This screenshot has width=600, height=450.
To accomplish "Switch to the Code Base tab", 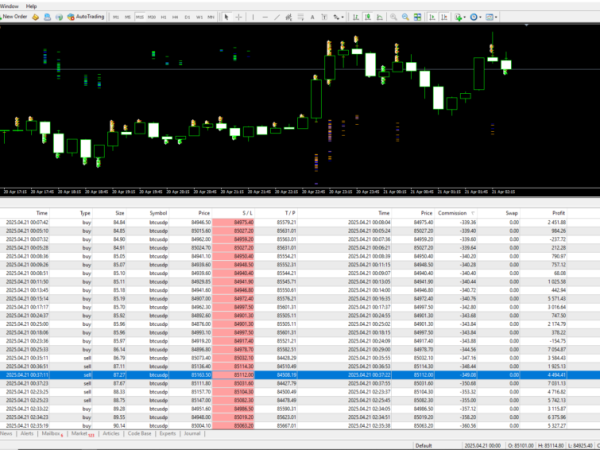I will click(137, 434).
